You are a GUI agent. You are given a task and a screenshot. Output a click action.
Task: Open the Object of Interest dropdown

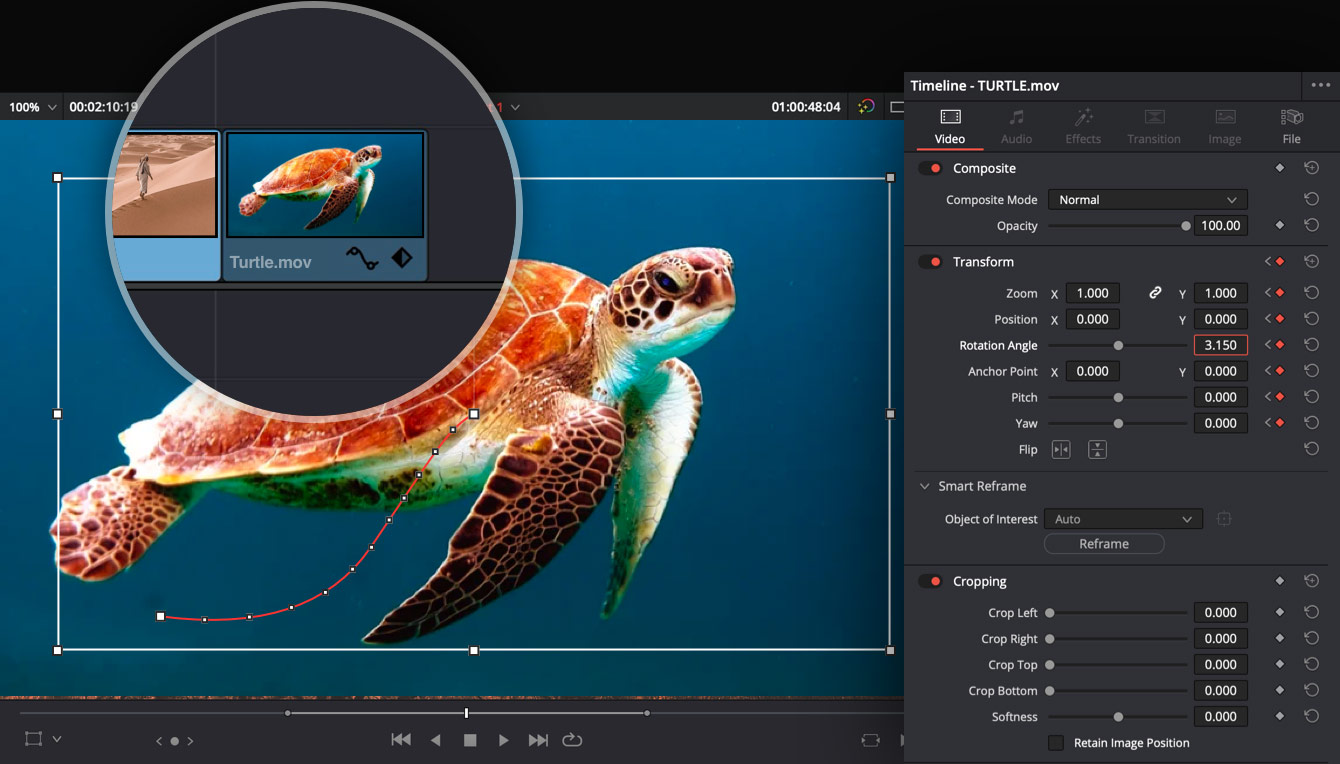(1122, 518)
